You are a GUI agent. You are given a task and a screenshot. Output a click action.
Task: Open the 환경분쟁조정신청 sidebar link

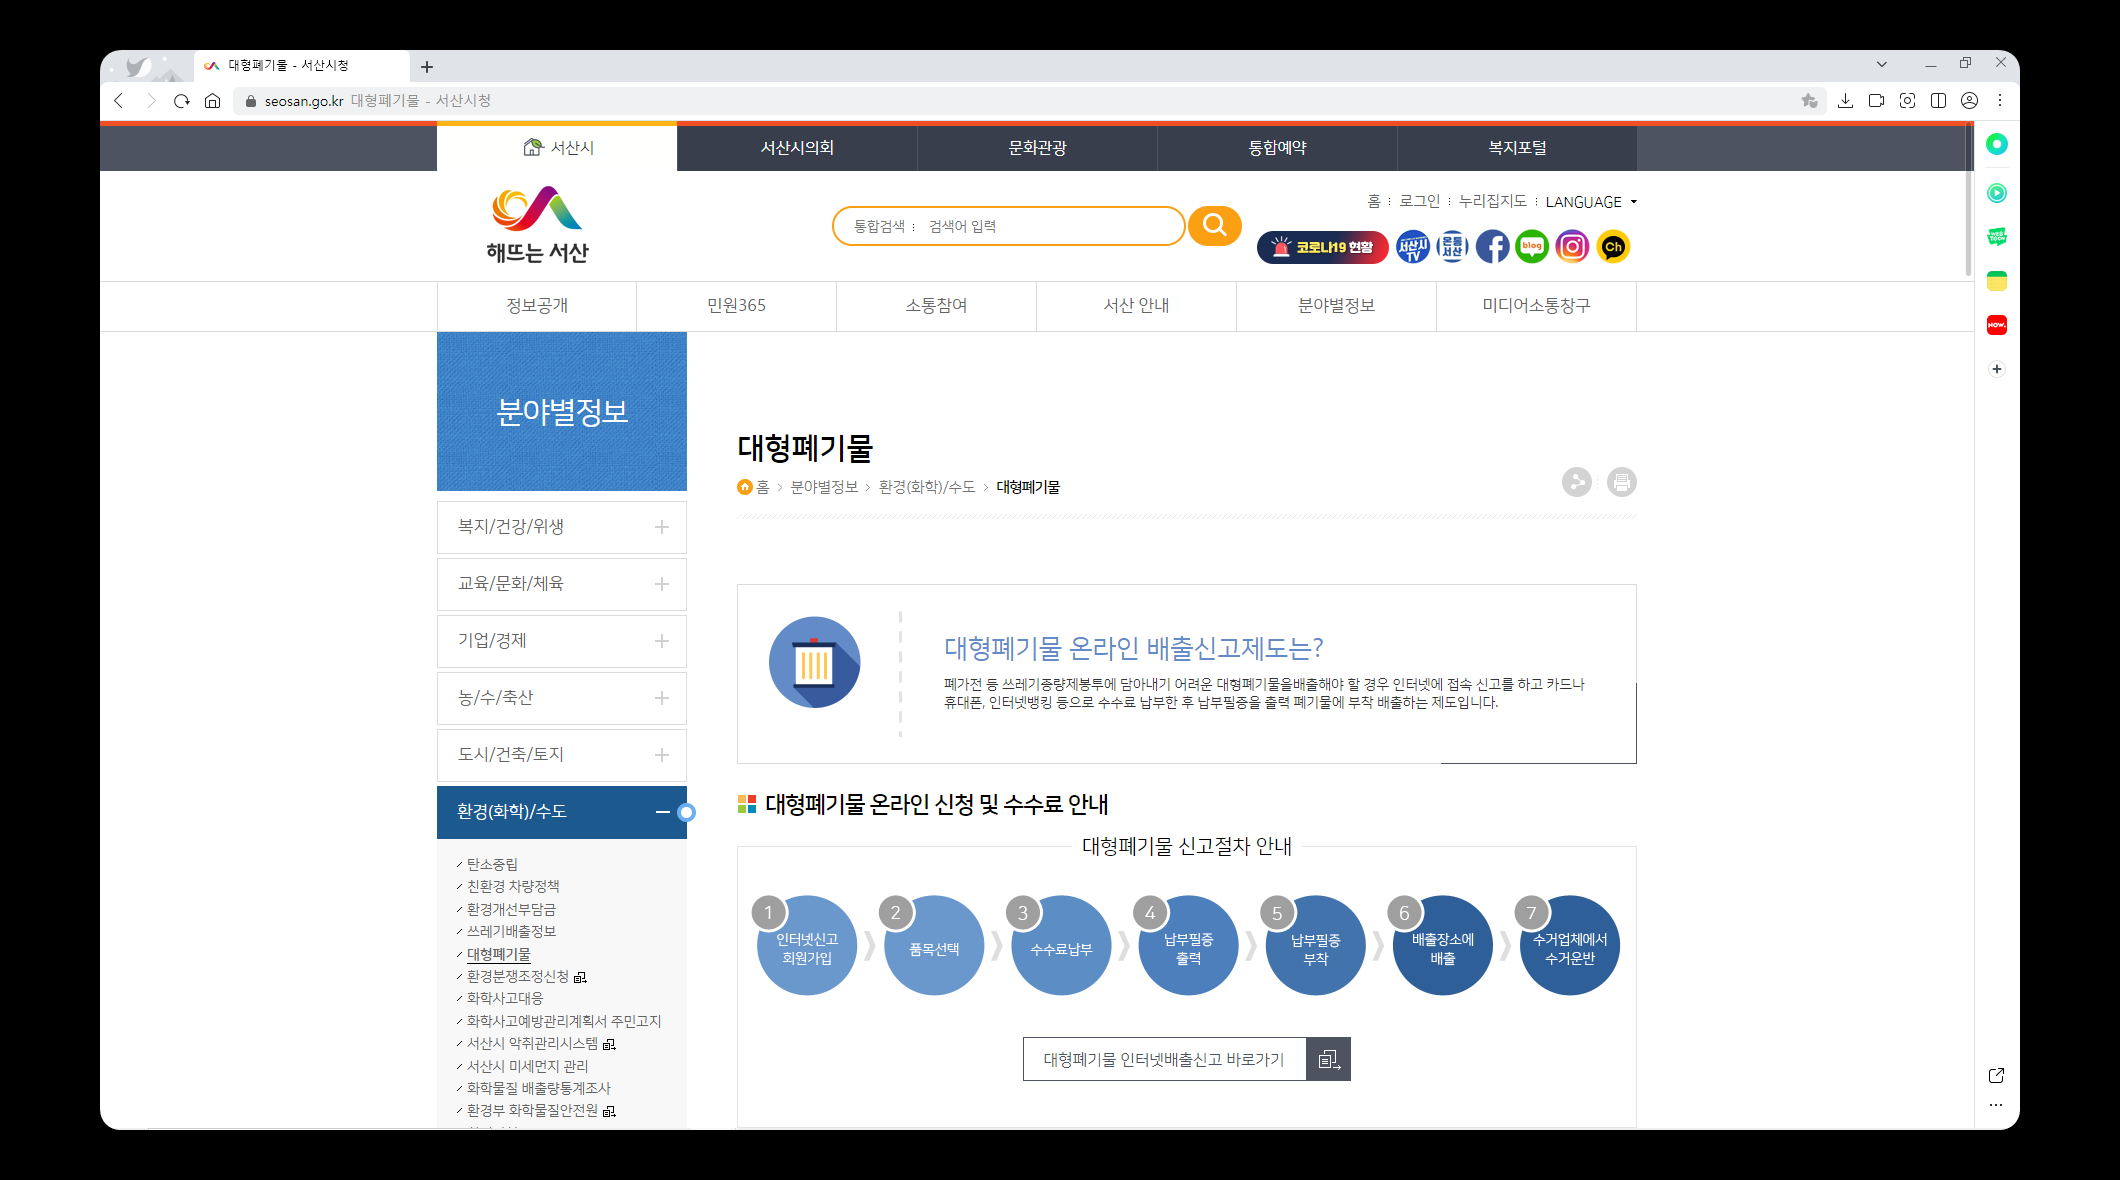pyautogui.click(x=518, y=976)
